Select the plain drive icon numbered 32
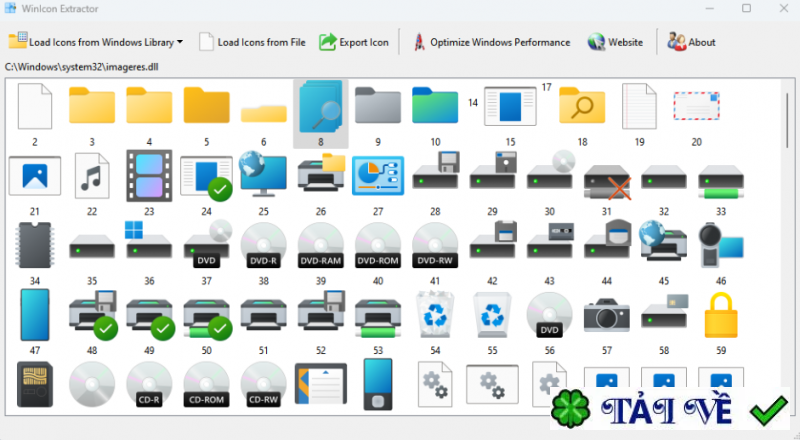 click(x=664, y=177)
